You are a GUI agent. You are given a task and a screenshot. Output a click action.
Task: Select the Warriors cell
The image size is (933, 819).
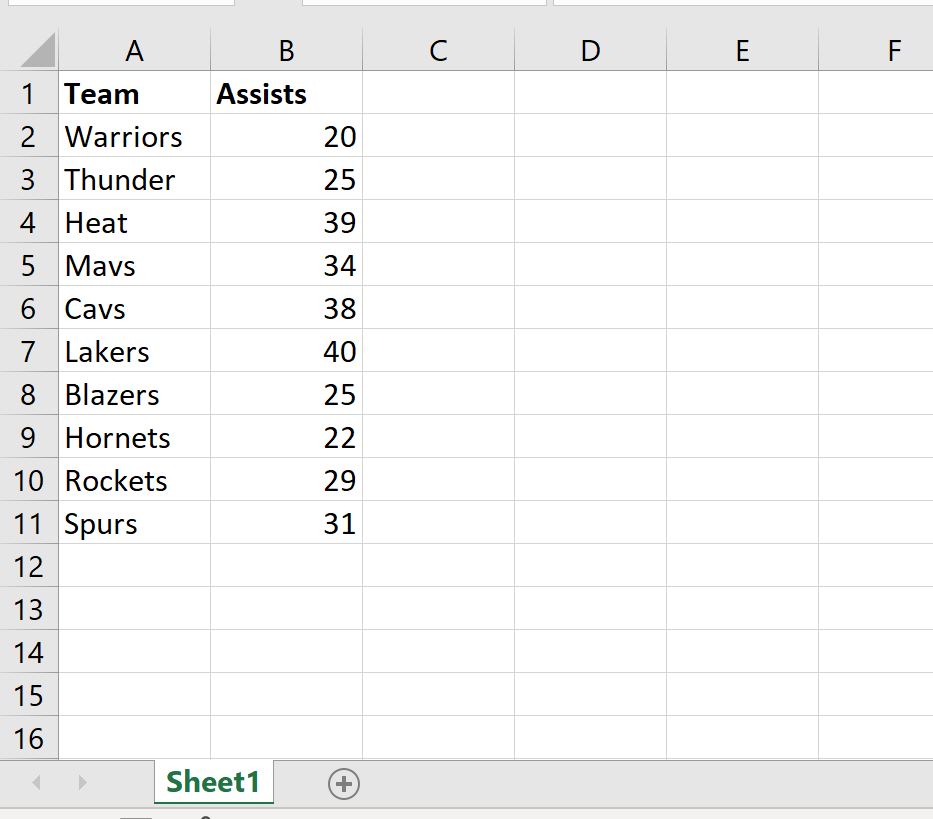pyautogui.click(x=134, y=137)
